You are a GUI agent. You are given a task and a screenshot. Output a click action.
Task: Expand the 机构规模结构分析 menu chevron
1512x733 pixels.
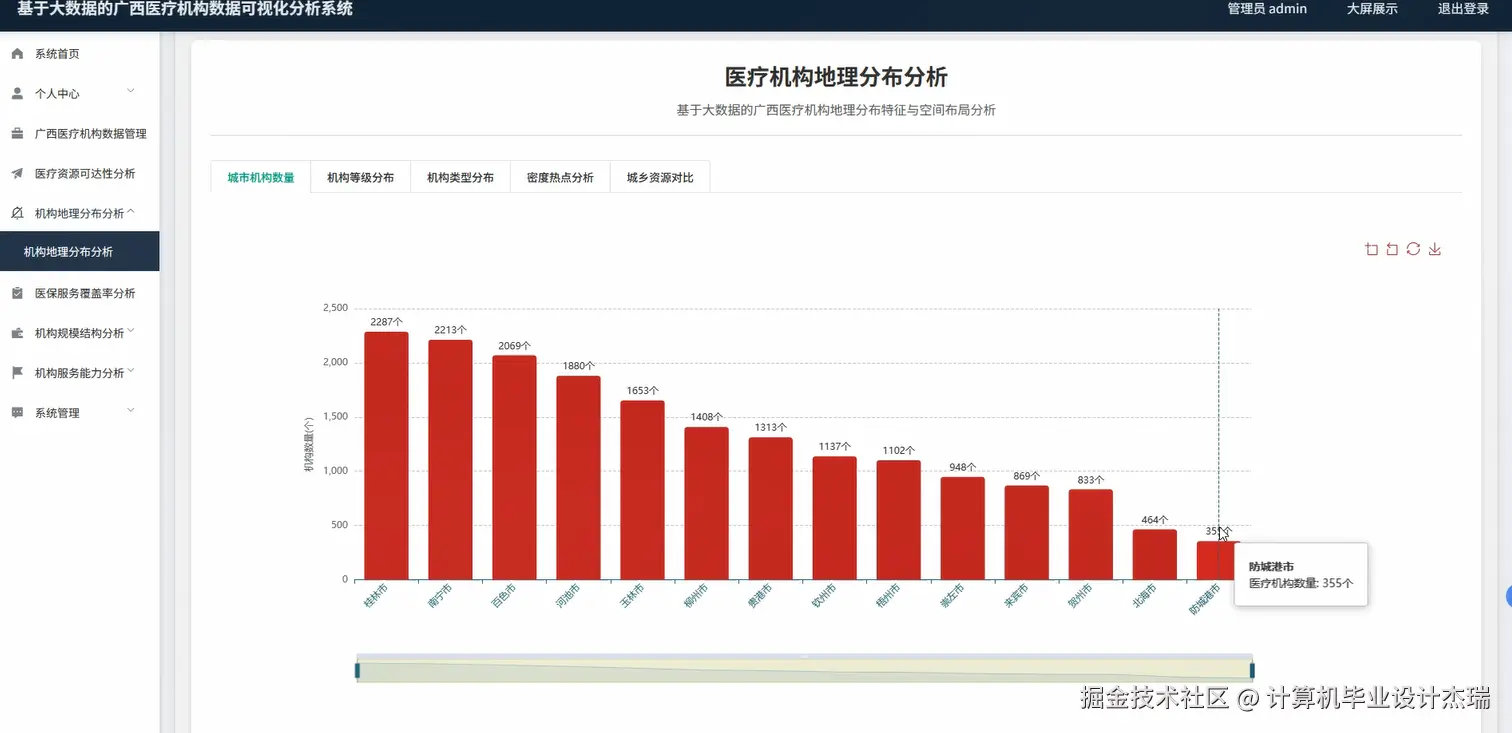131,332
